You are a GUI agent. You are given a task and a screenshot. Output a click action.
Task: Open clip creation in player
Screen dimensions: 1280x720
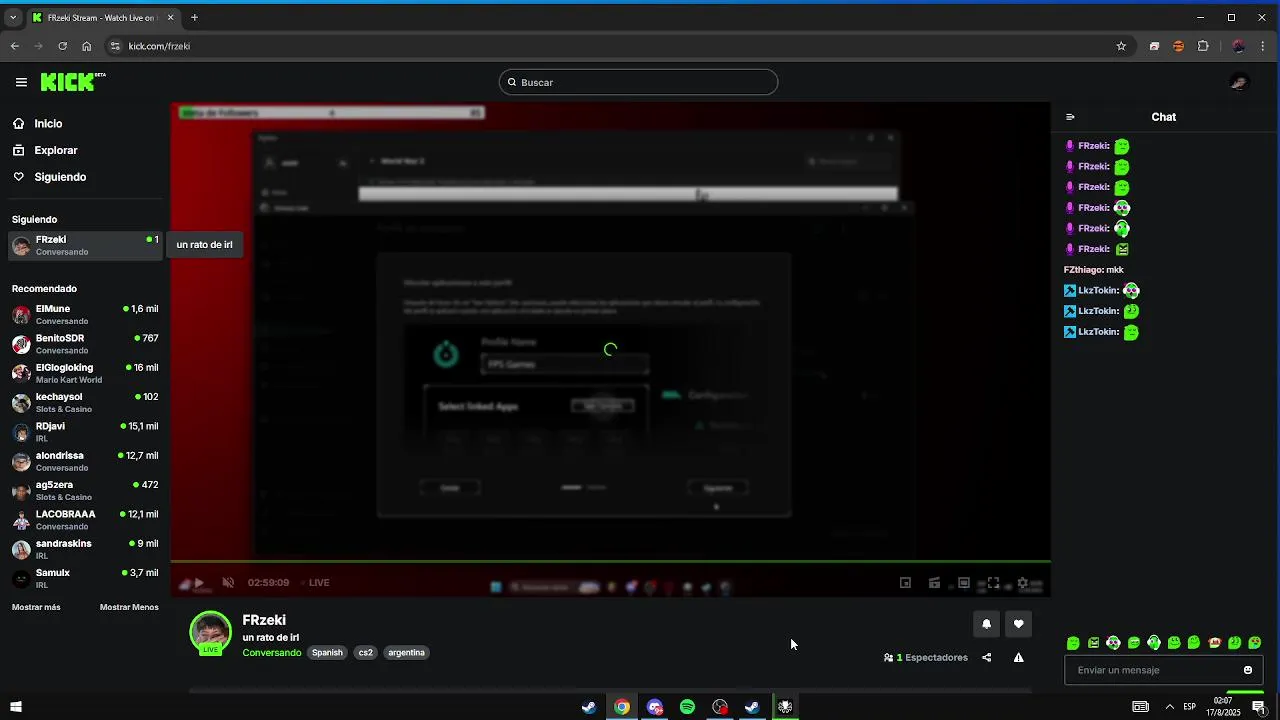[934, 583]
